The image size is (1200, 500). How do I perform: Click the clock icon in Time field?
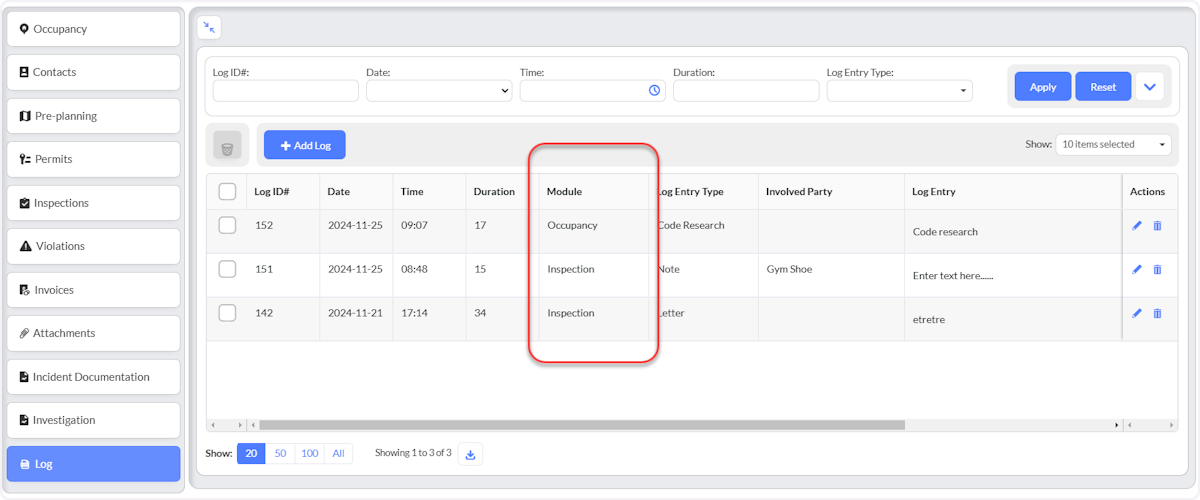(655, 90)
